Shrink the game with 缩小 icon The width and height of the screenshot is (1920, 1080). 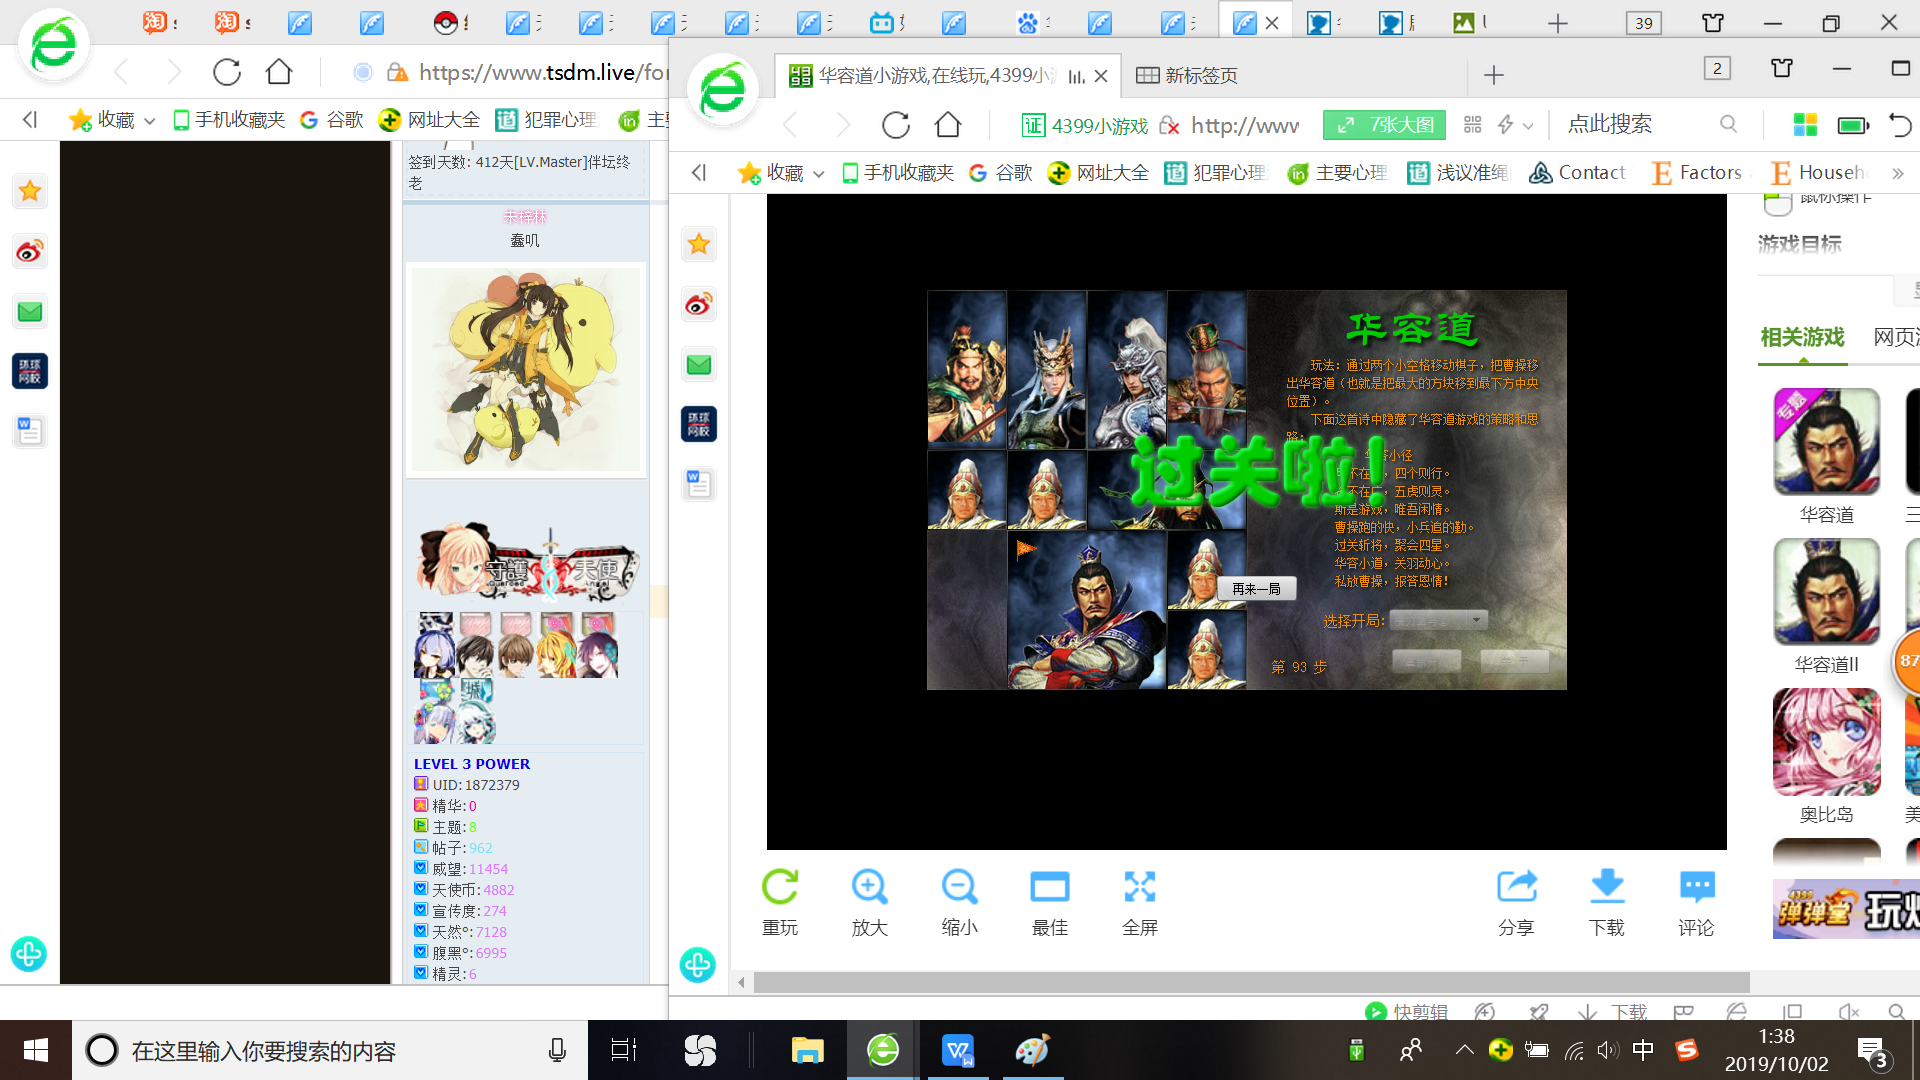(959, 887)
